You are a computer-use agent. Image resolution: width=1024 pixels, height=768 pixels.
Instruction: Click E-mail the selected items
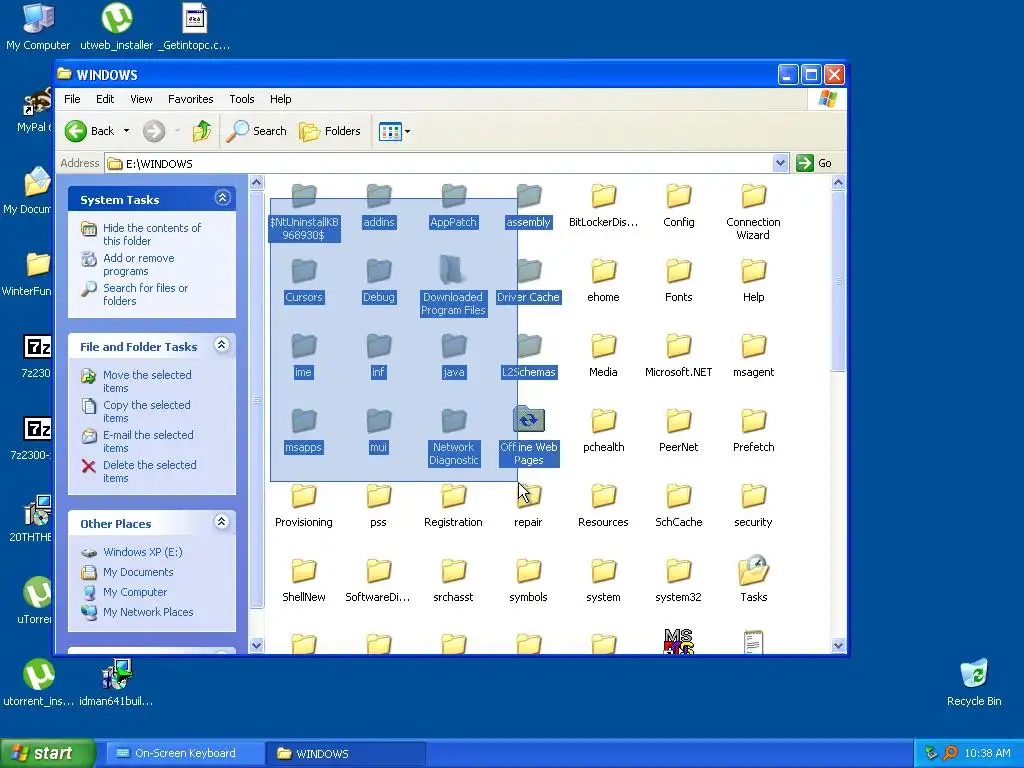coord(148,441)
